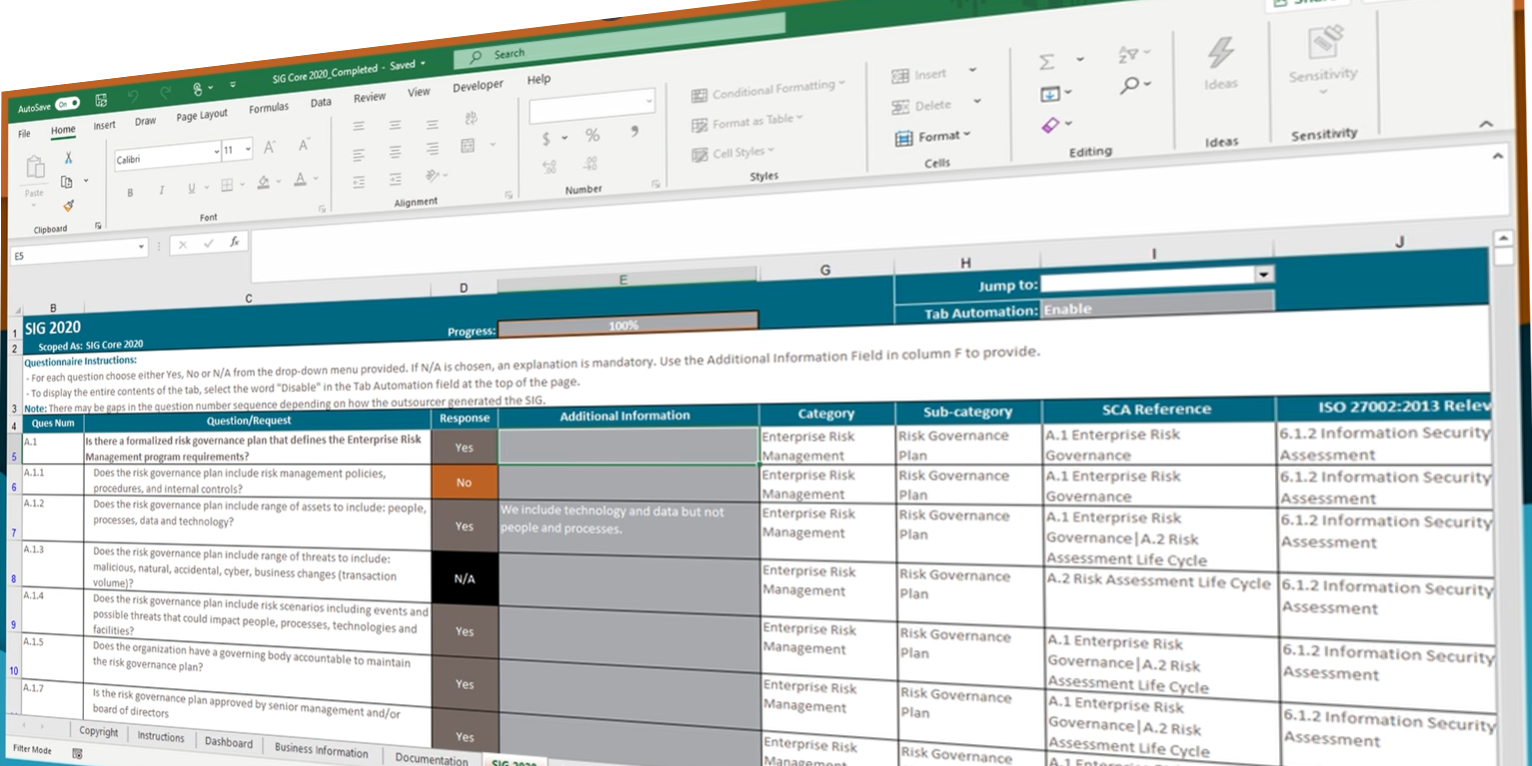Image resolution: width=1532 pixels, height=766 pixels.
Task: Click the Save icon beside AutoSave
Action: coord(101,100)
